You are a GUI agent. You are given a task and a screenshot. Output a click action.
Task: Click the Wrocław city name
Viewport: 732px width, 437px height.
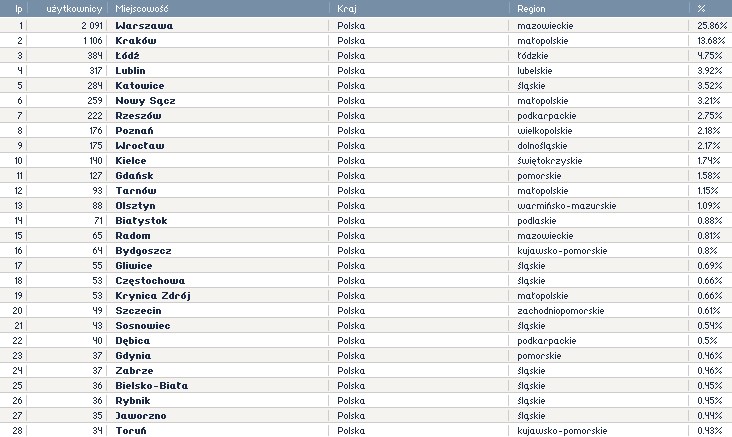140,146
